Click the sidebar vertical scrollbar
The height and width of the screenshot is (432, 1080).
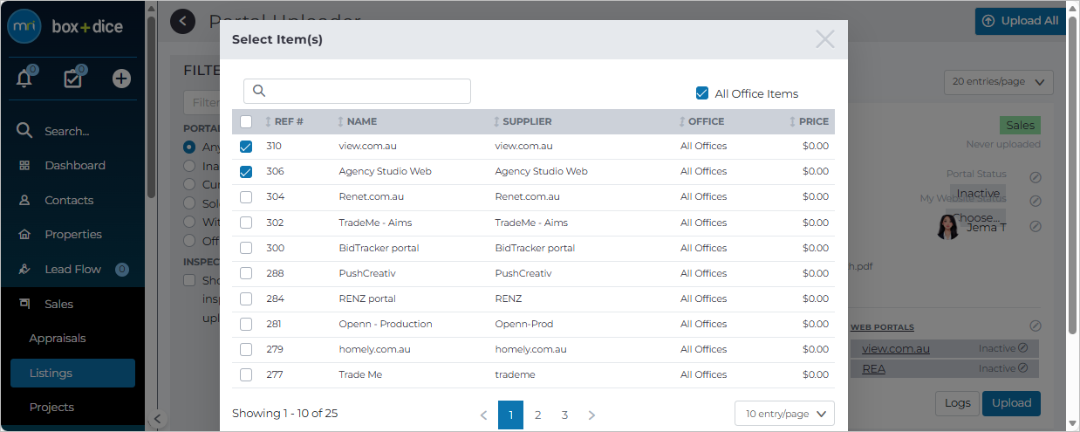click(151, 107)
